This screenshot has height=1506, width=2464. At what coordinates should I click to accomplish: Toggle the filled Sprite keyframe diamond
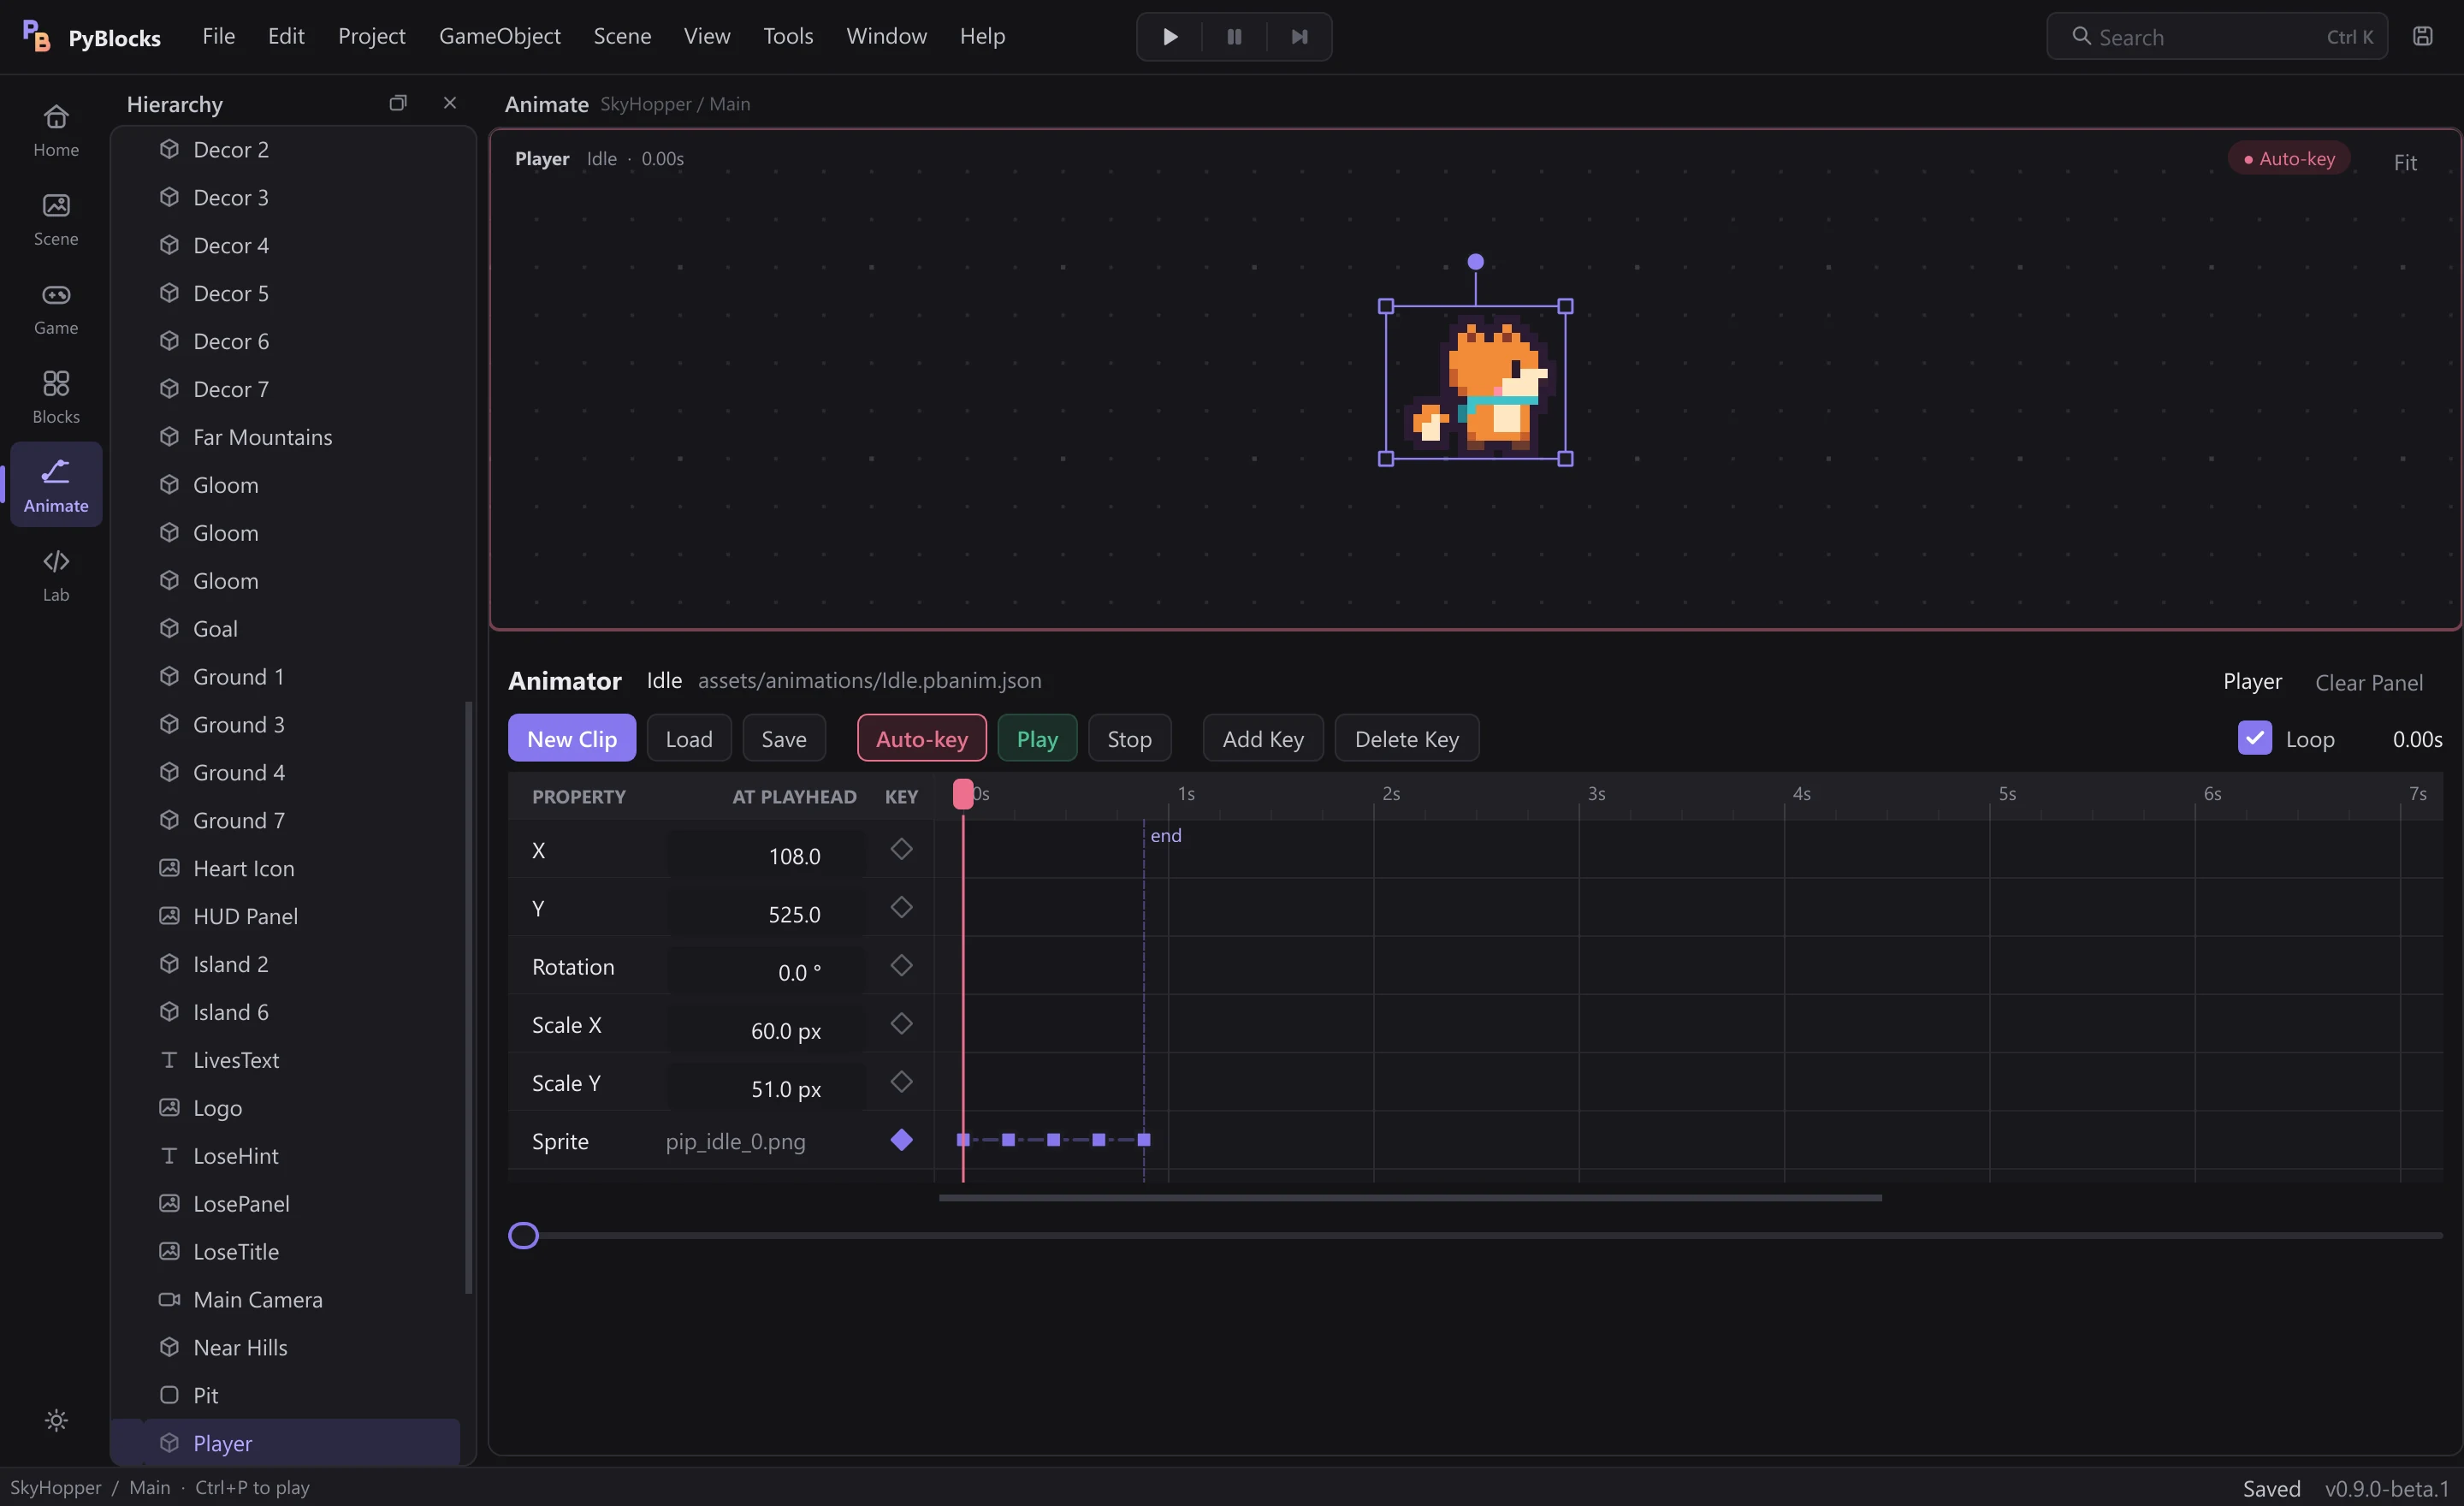(901, 1140)
